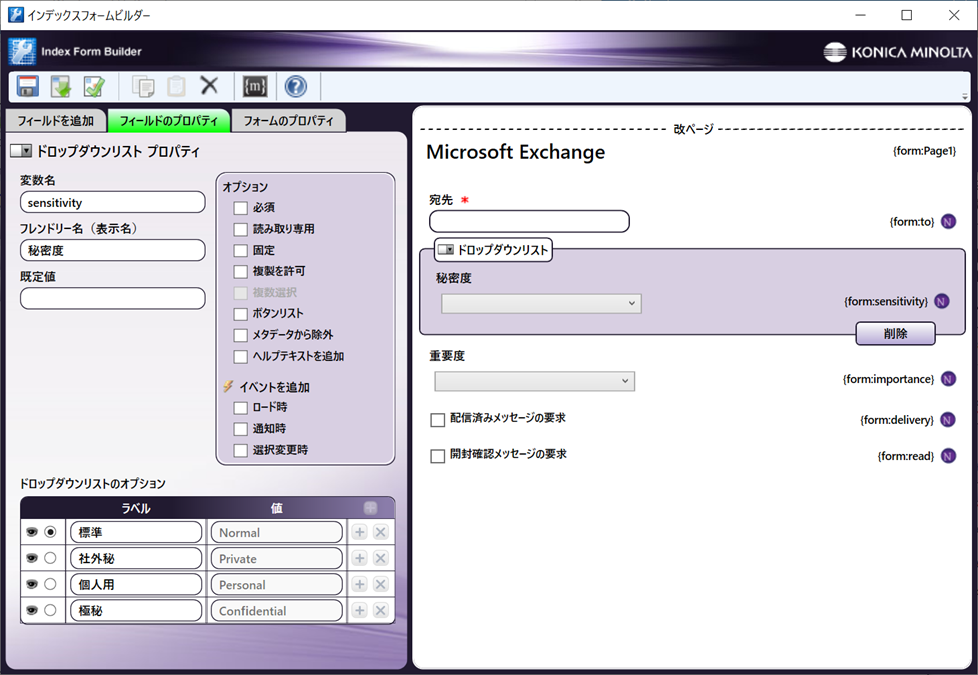Click the N badge next to {form:read}
Screen dimensions: 978x675
[x=948, y=456]
